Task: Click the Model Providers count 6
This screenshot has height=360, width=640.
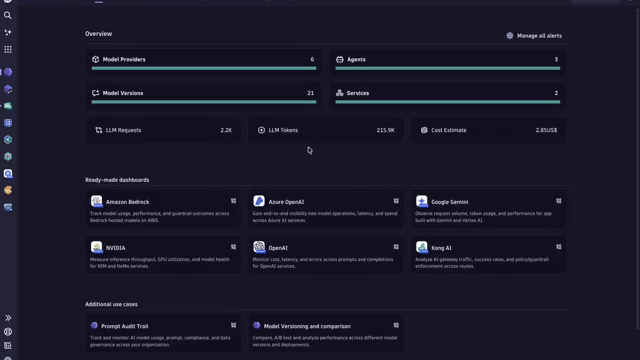Action: click(x=312, y=60)
